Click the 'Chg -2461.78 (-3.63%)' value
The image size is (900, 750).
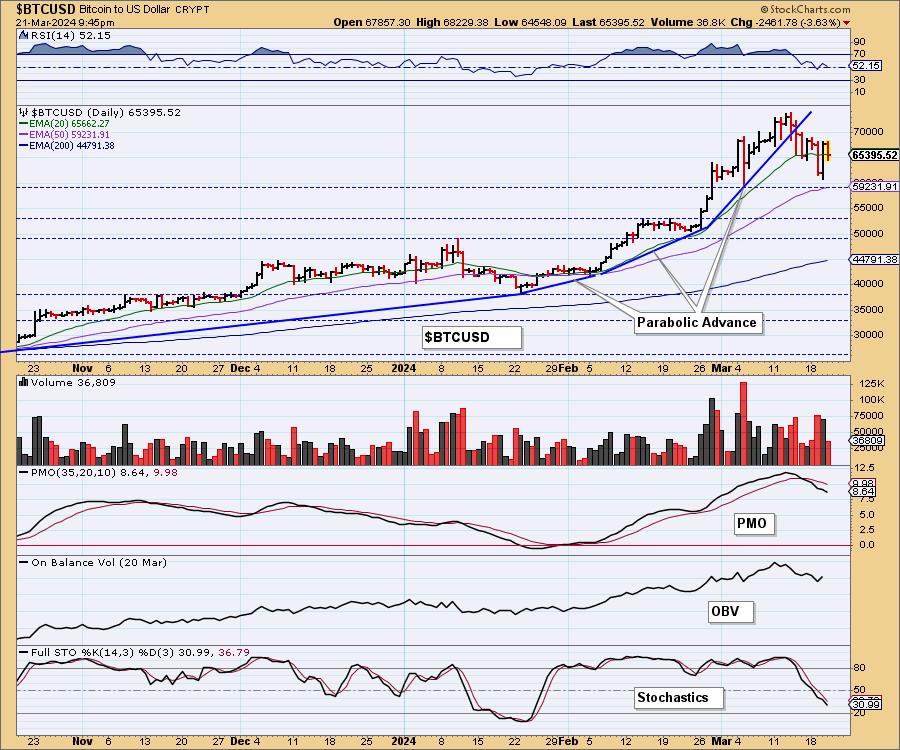point(785,22)
